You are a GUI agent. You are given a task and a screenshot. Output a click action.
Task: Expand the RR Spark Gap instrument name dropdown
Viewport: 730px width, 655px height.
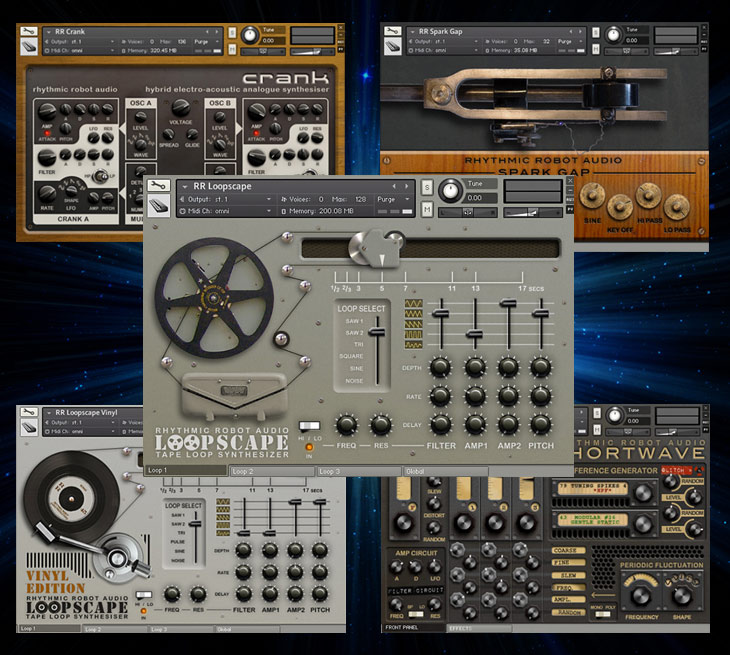[412, 32]
